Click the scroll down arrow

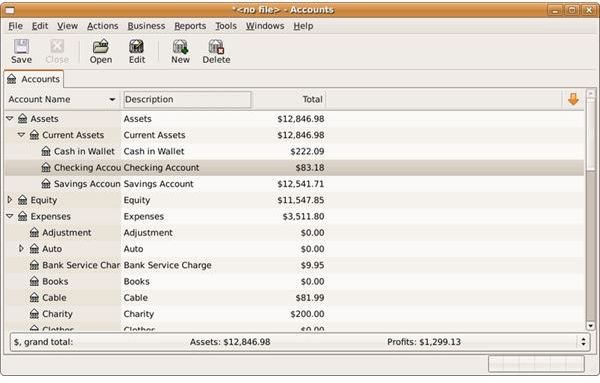coord(591,326)
